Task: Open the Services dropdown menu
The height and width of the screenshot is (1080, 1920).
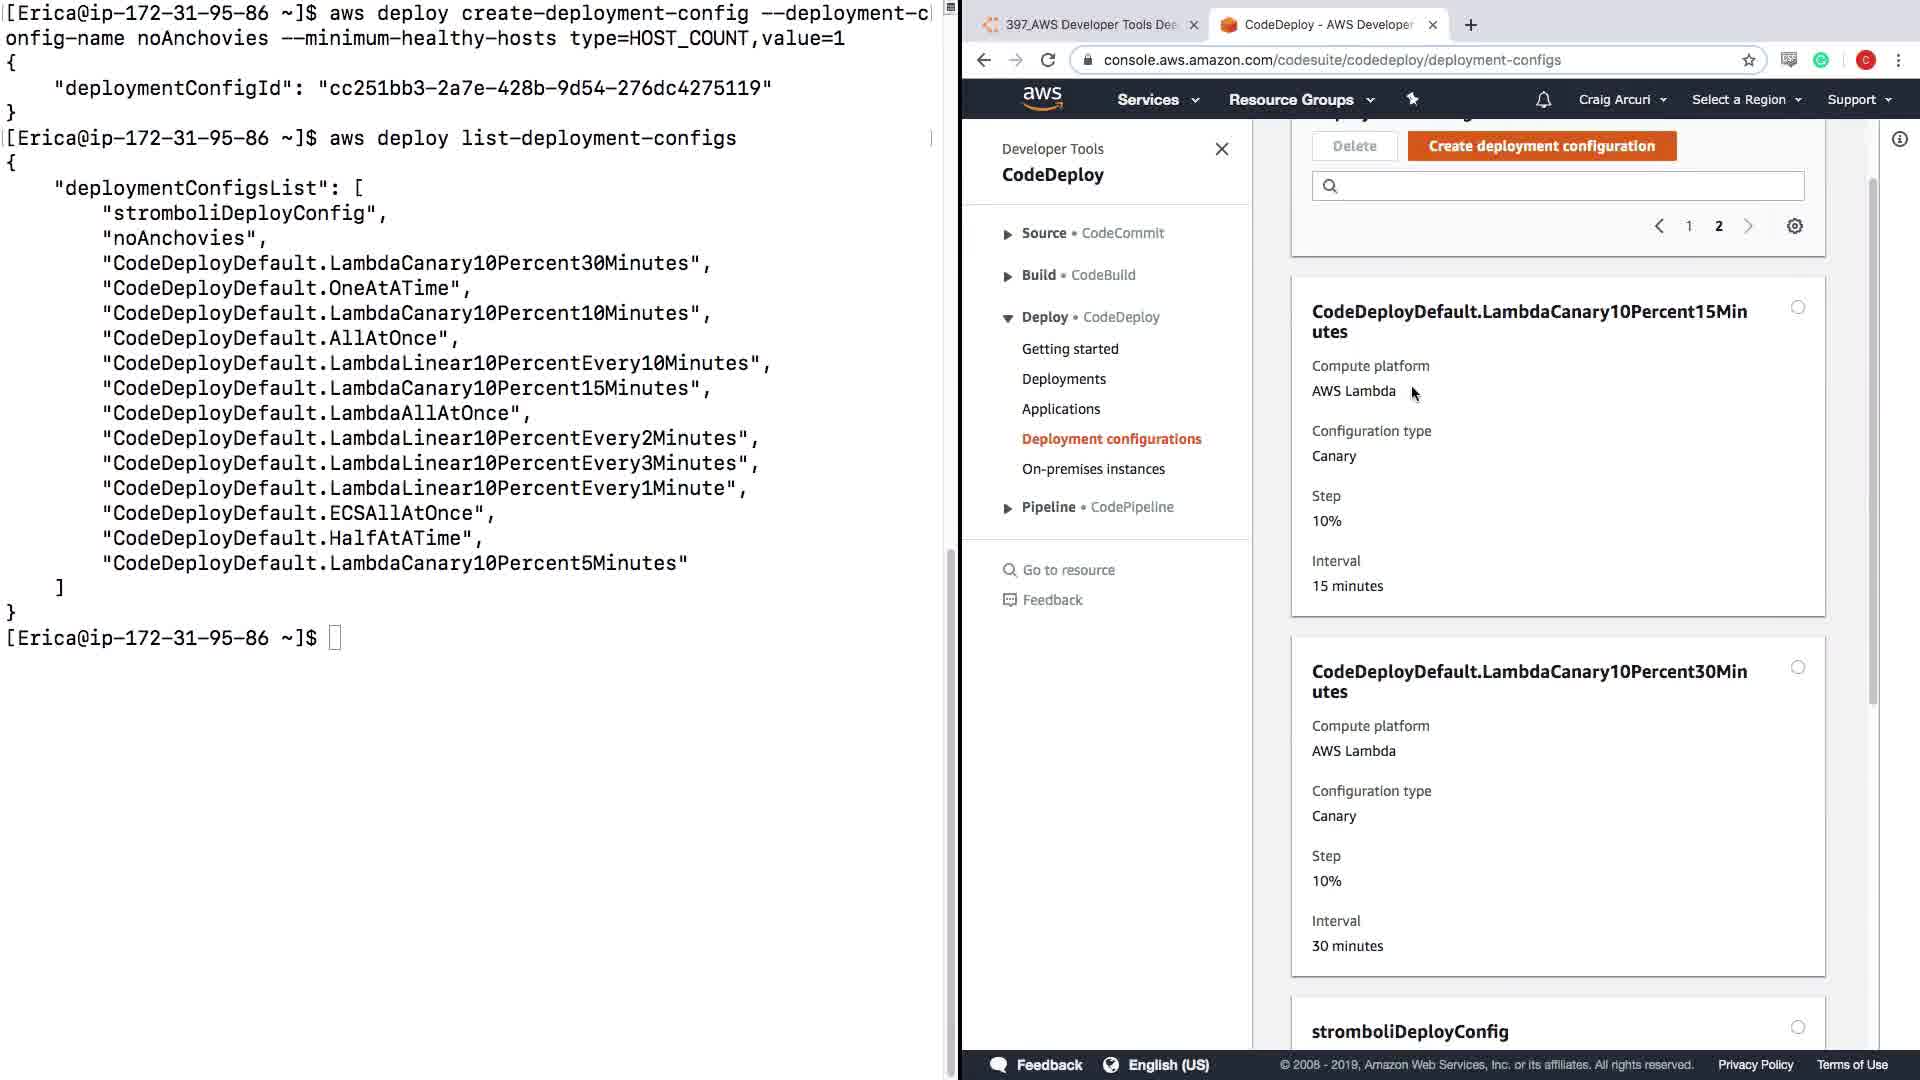Action: (1157, 100)
